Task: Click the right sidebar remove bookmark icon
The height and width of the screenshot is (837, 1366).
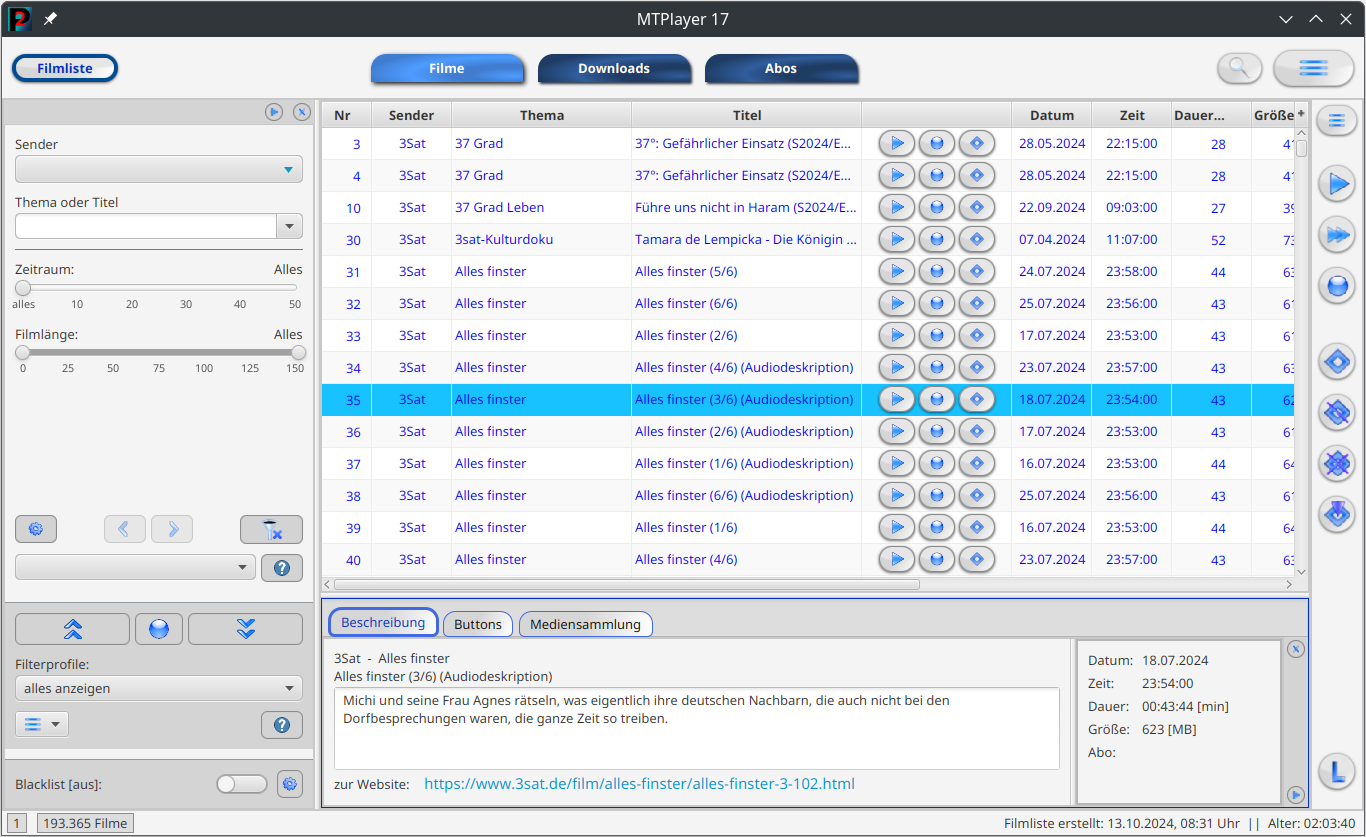Action: [x=1336, y=411]
